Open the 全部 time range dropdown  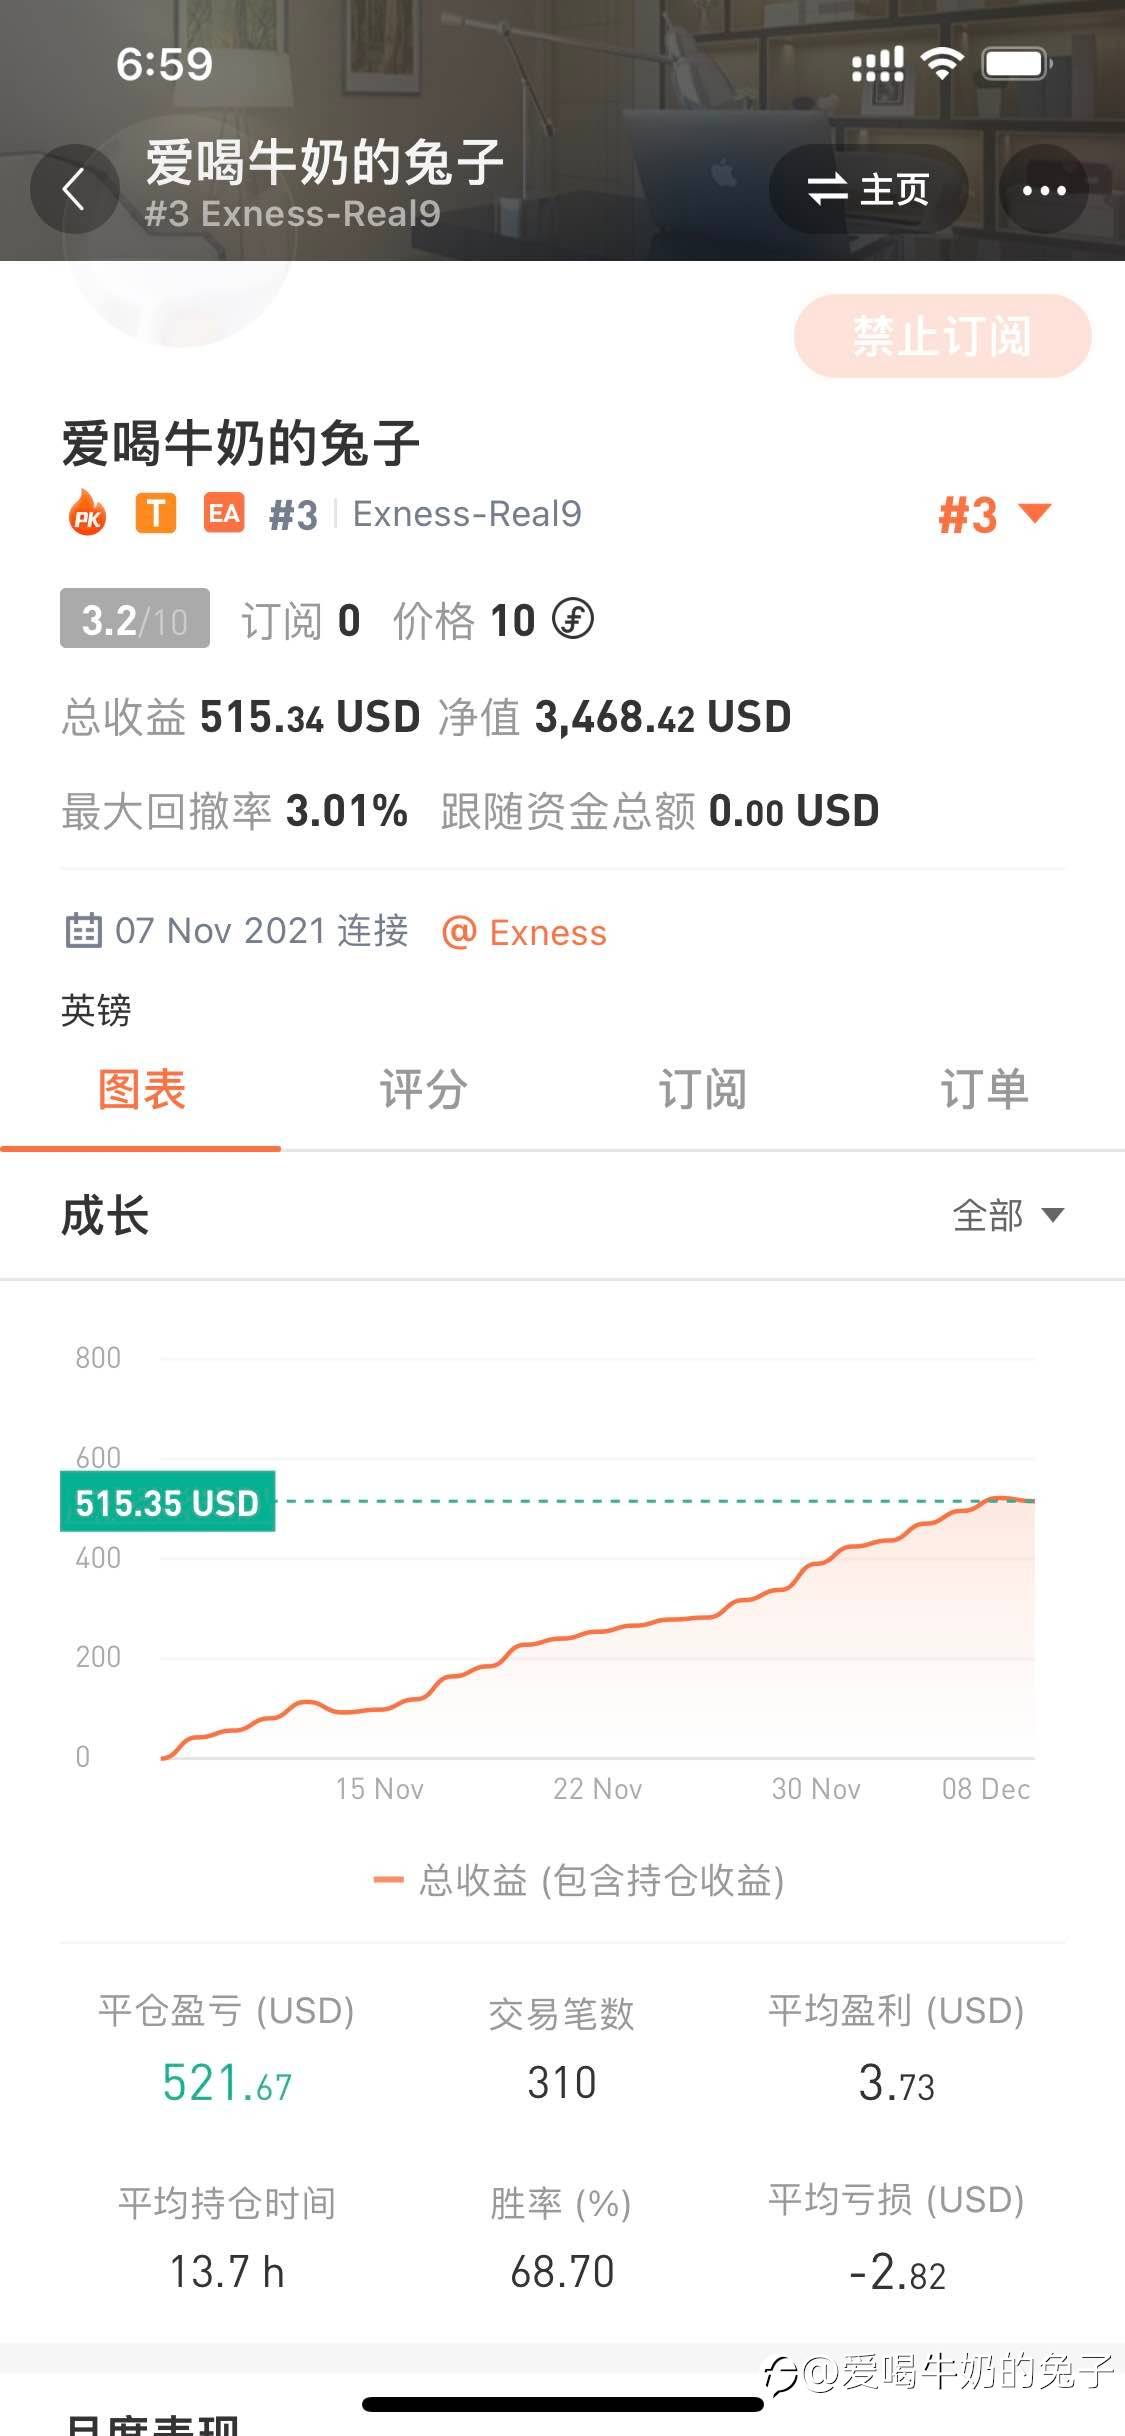tap(1007, 1216)
